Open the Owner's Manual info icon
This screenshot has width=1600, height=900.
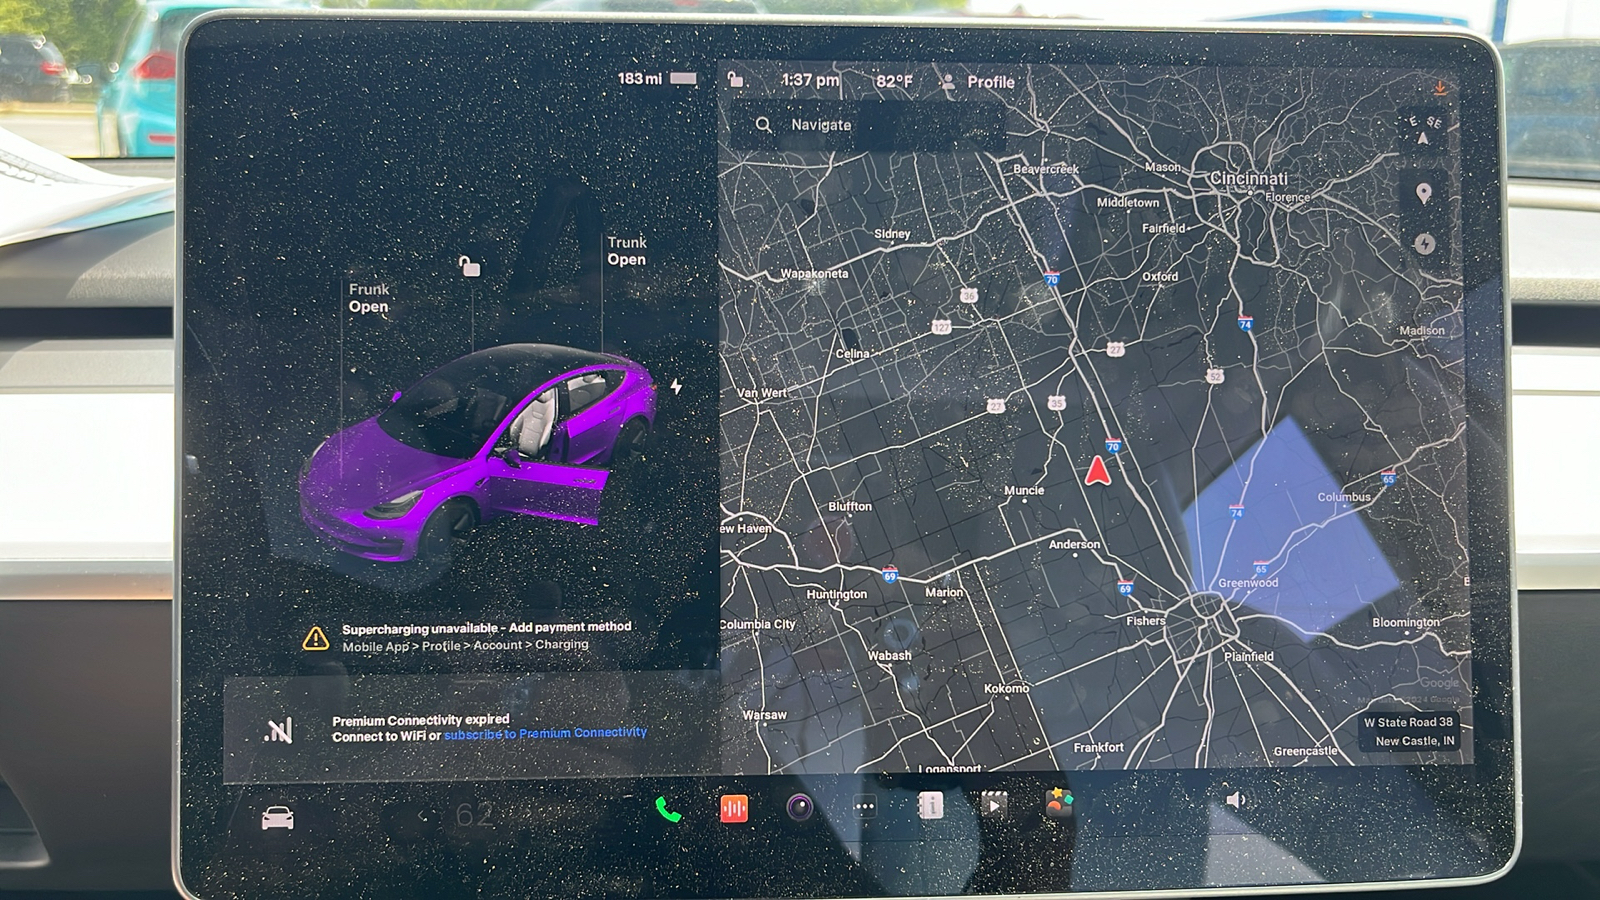click(x=930, y=805)
